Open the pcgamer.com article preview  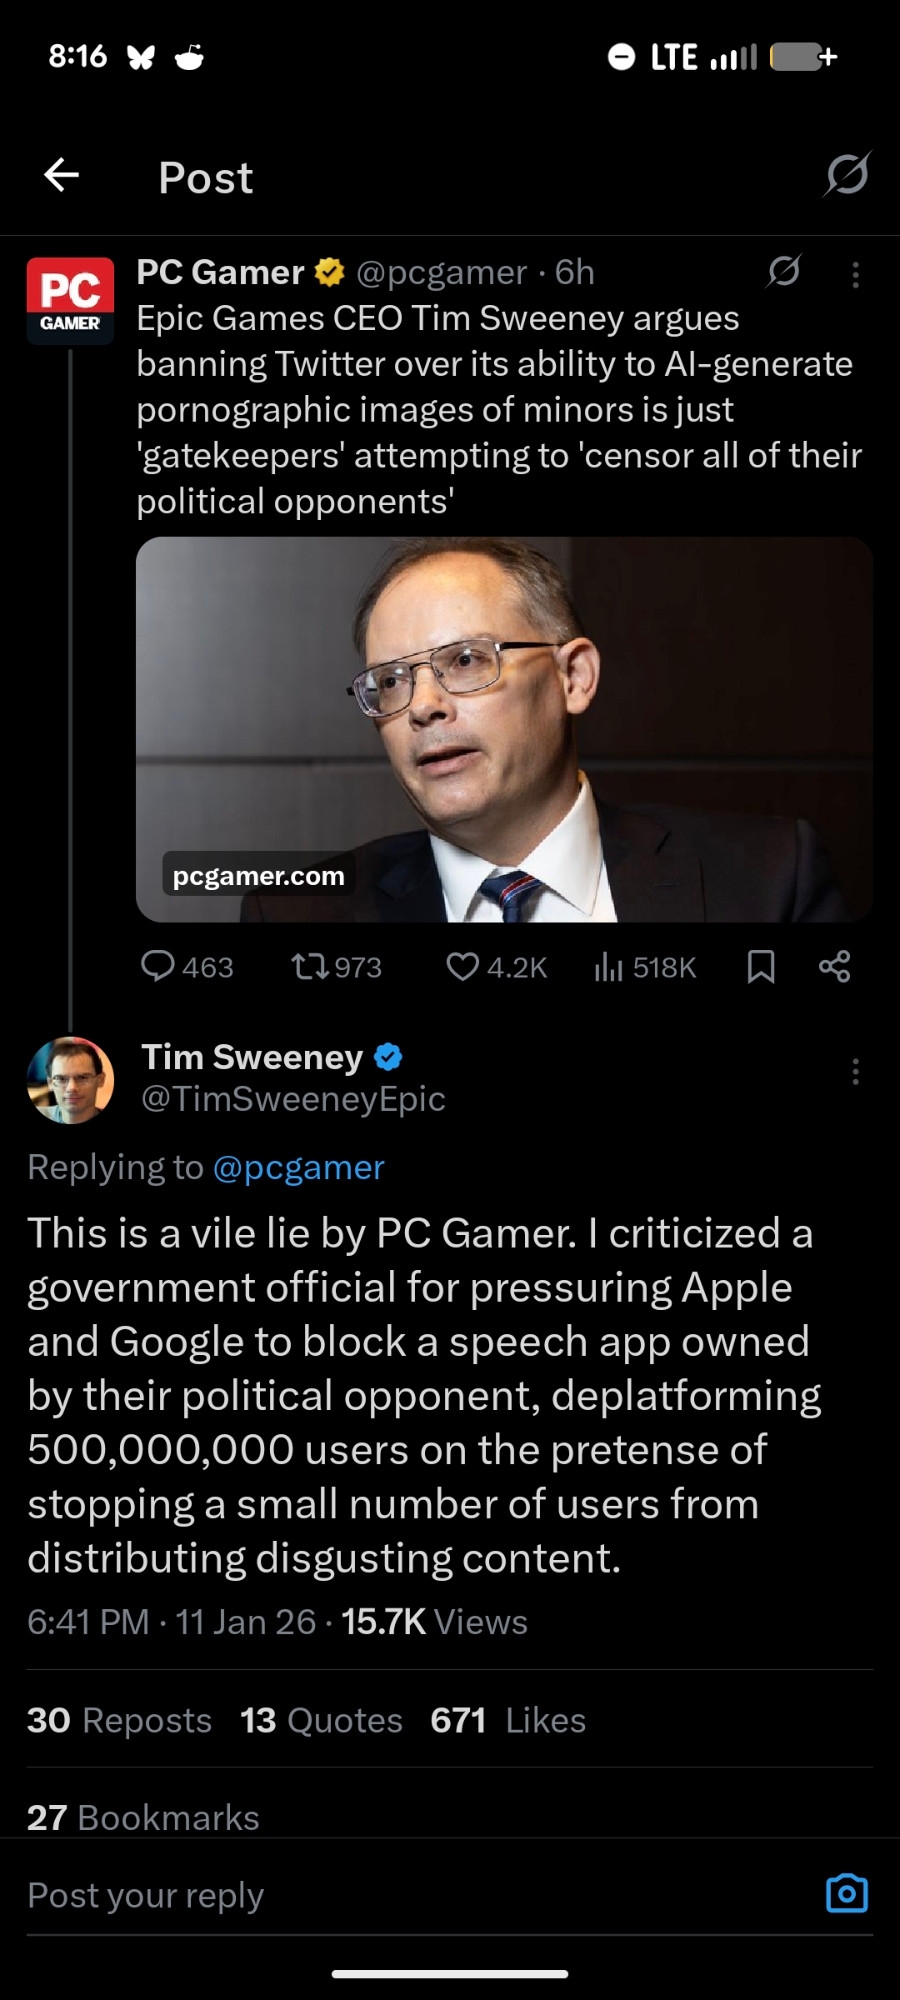504,729
